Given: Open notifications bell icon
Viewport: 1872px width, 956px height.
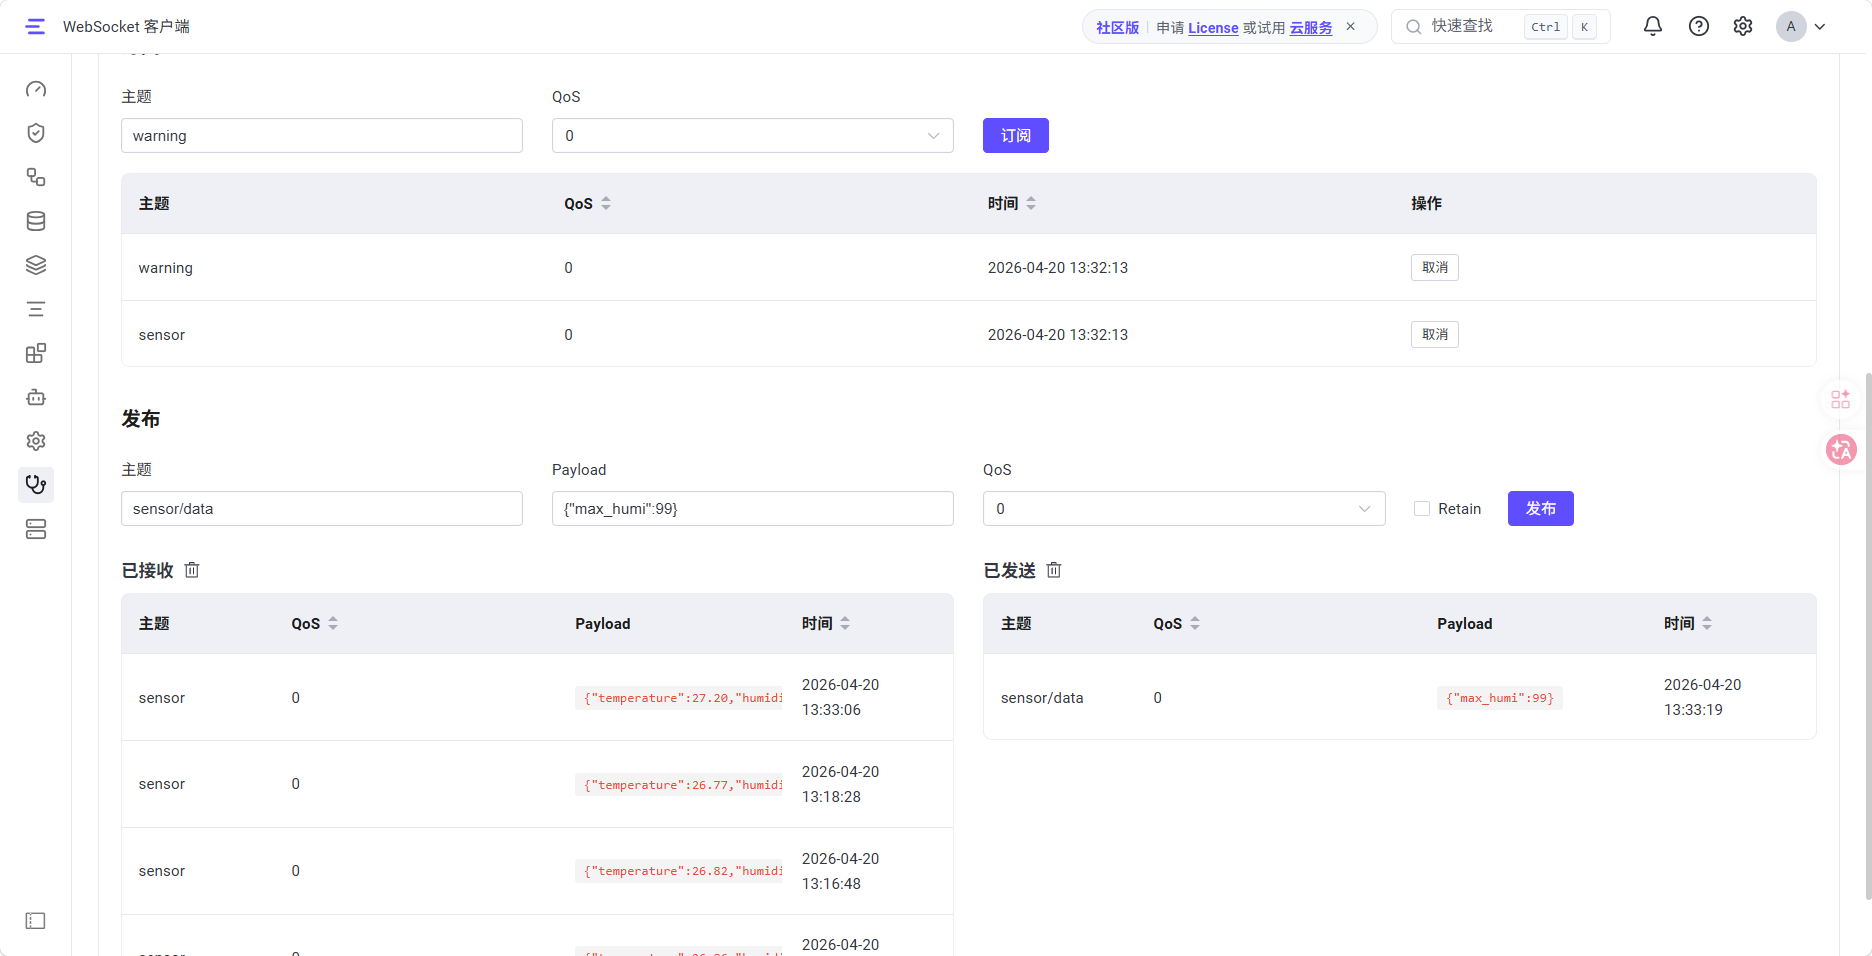Looking at the screenshot, I should (1653, 27).
